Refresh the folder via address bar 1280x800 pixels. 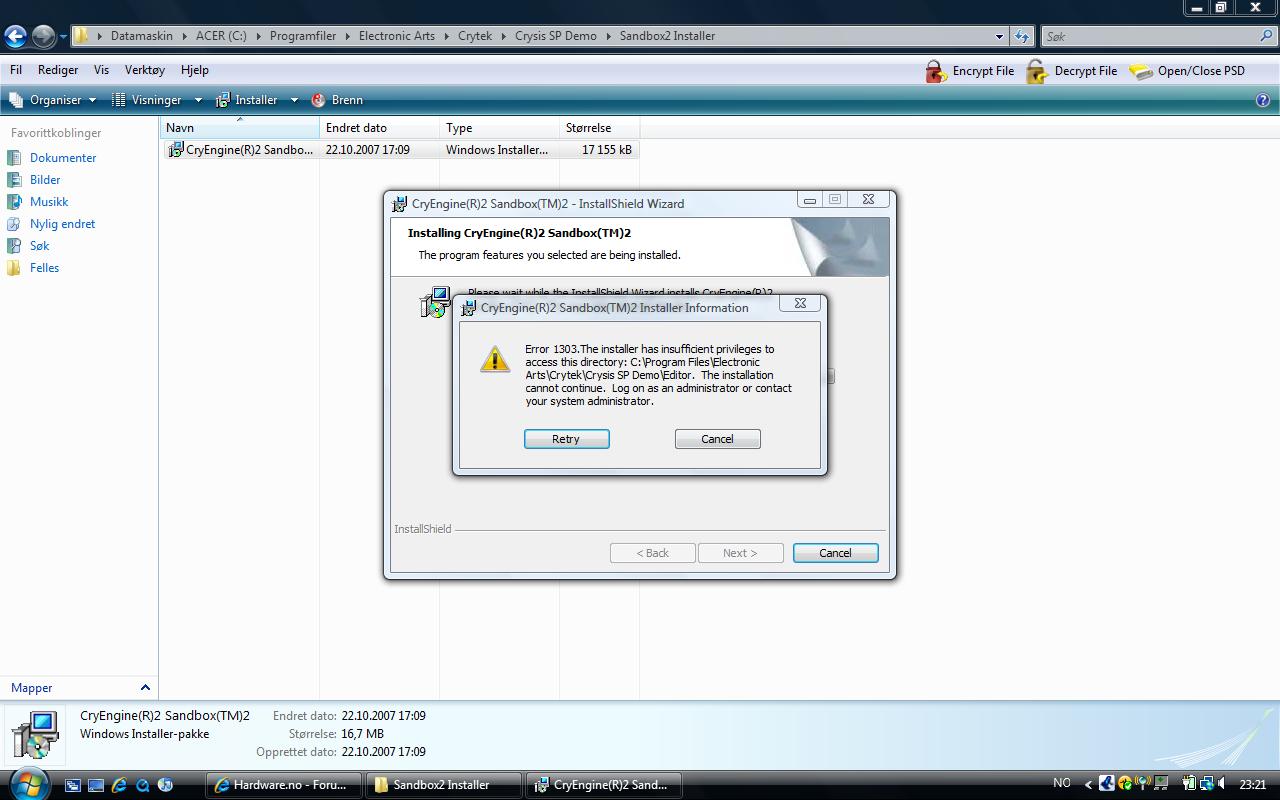[x=1021, y=36]
